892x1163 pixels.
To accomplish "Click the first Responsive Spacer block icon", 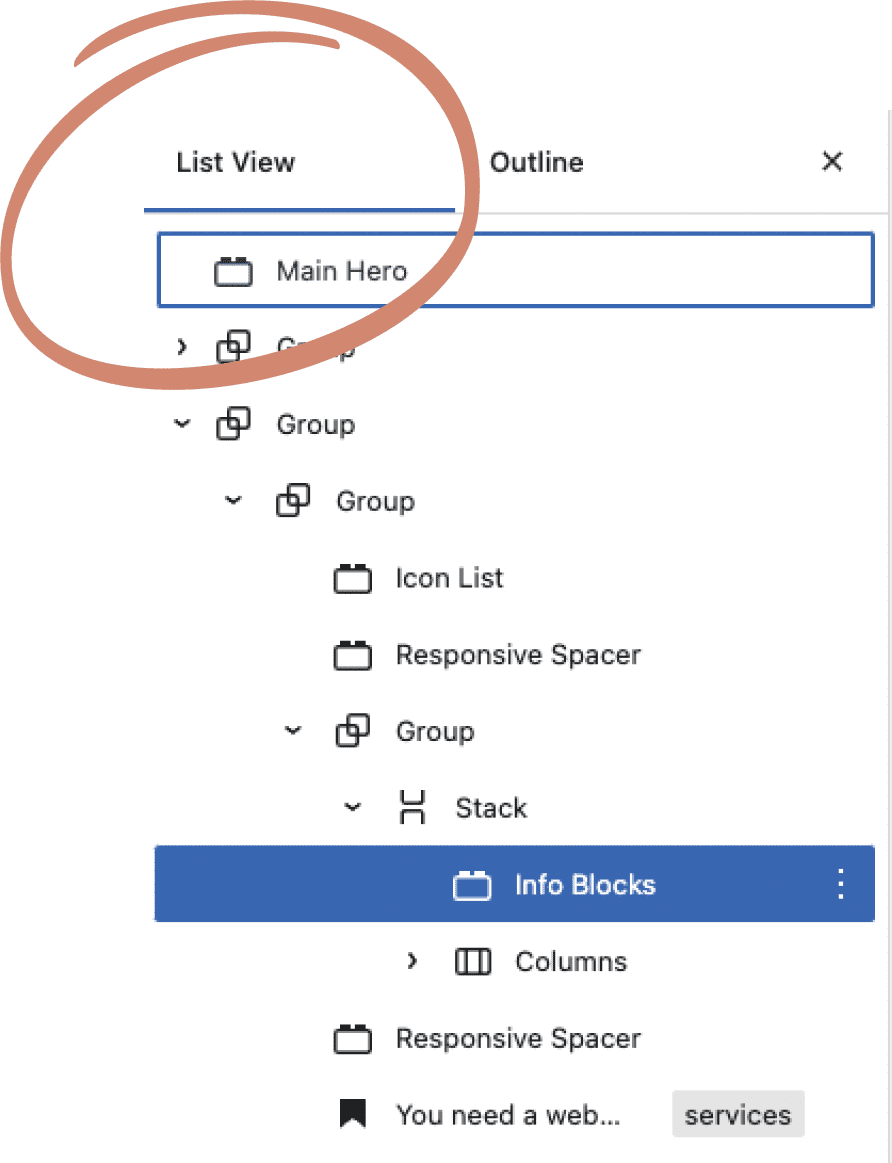I will click(352, 655).
